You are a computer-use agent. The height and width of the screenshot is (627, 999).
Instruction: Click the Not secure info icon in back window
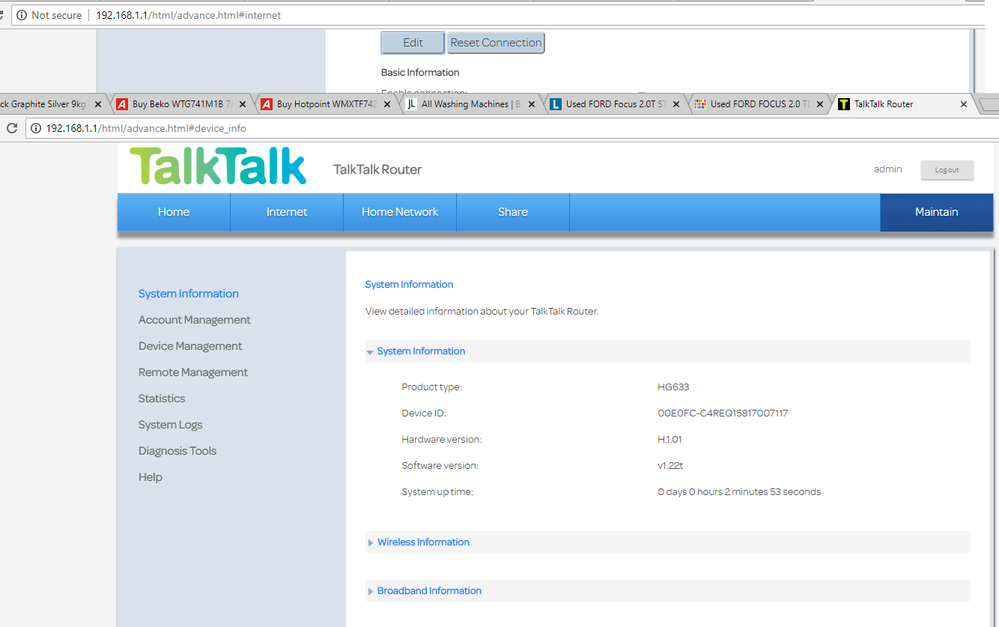(22, 15)
